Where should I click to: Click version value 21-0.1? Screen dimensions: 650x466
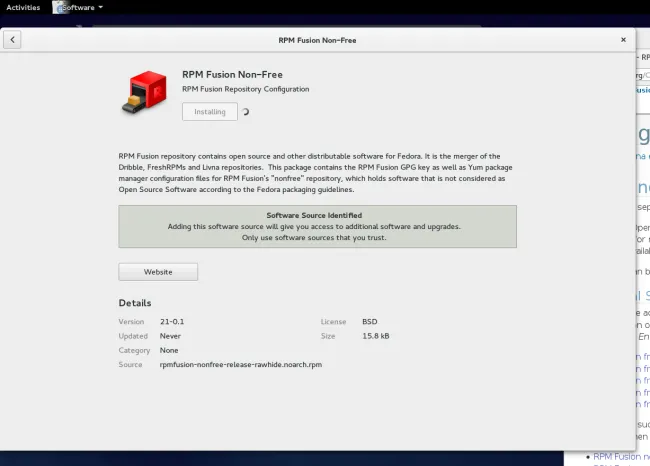click(x=172, y=322)
